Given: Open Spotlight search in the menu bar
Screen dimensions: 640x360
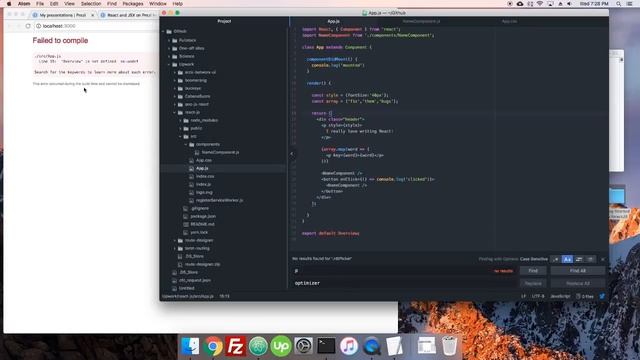Looking at the screenshot, I should (x=619, y=4).
